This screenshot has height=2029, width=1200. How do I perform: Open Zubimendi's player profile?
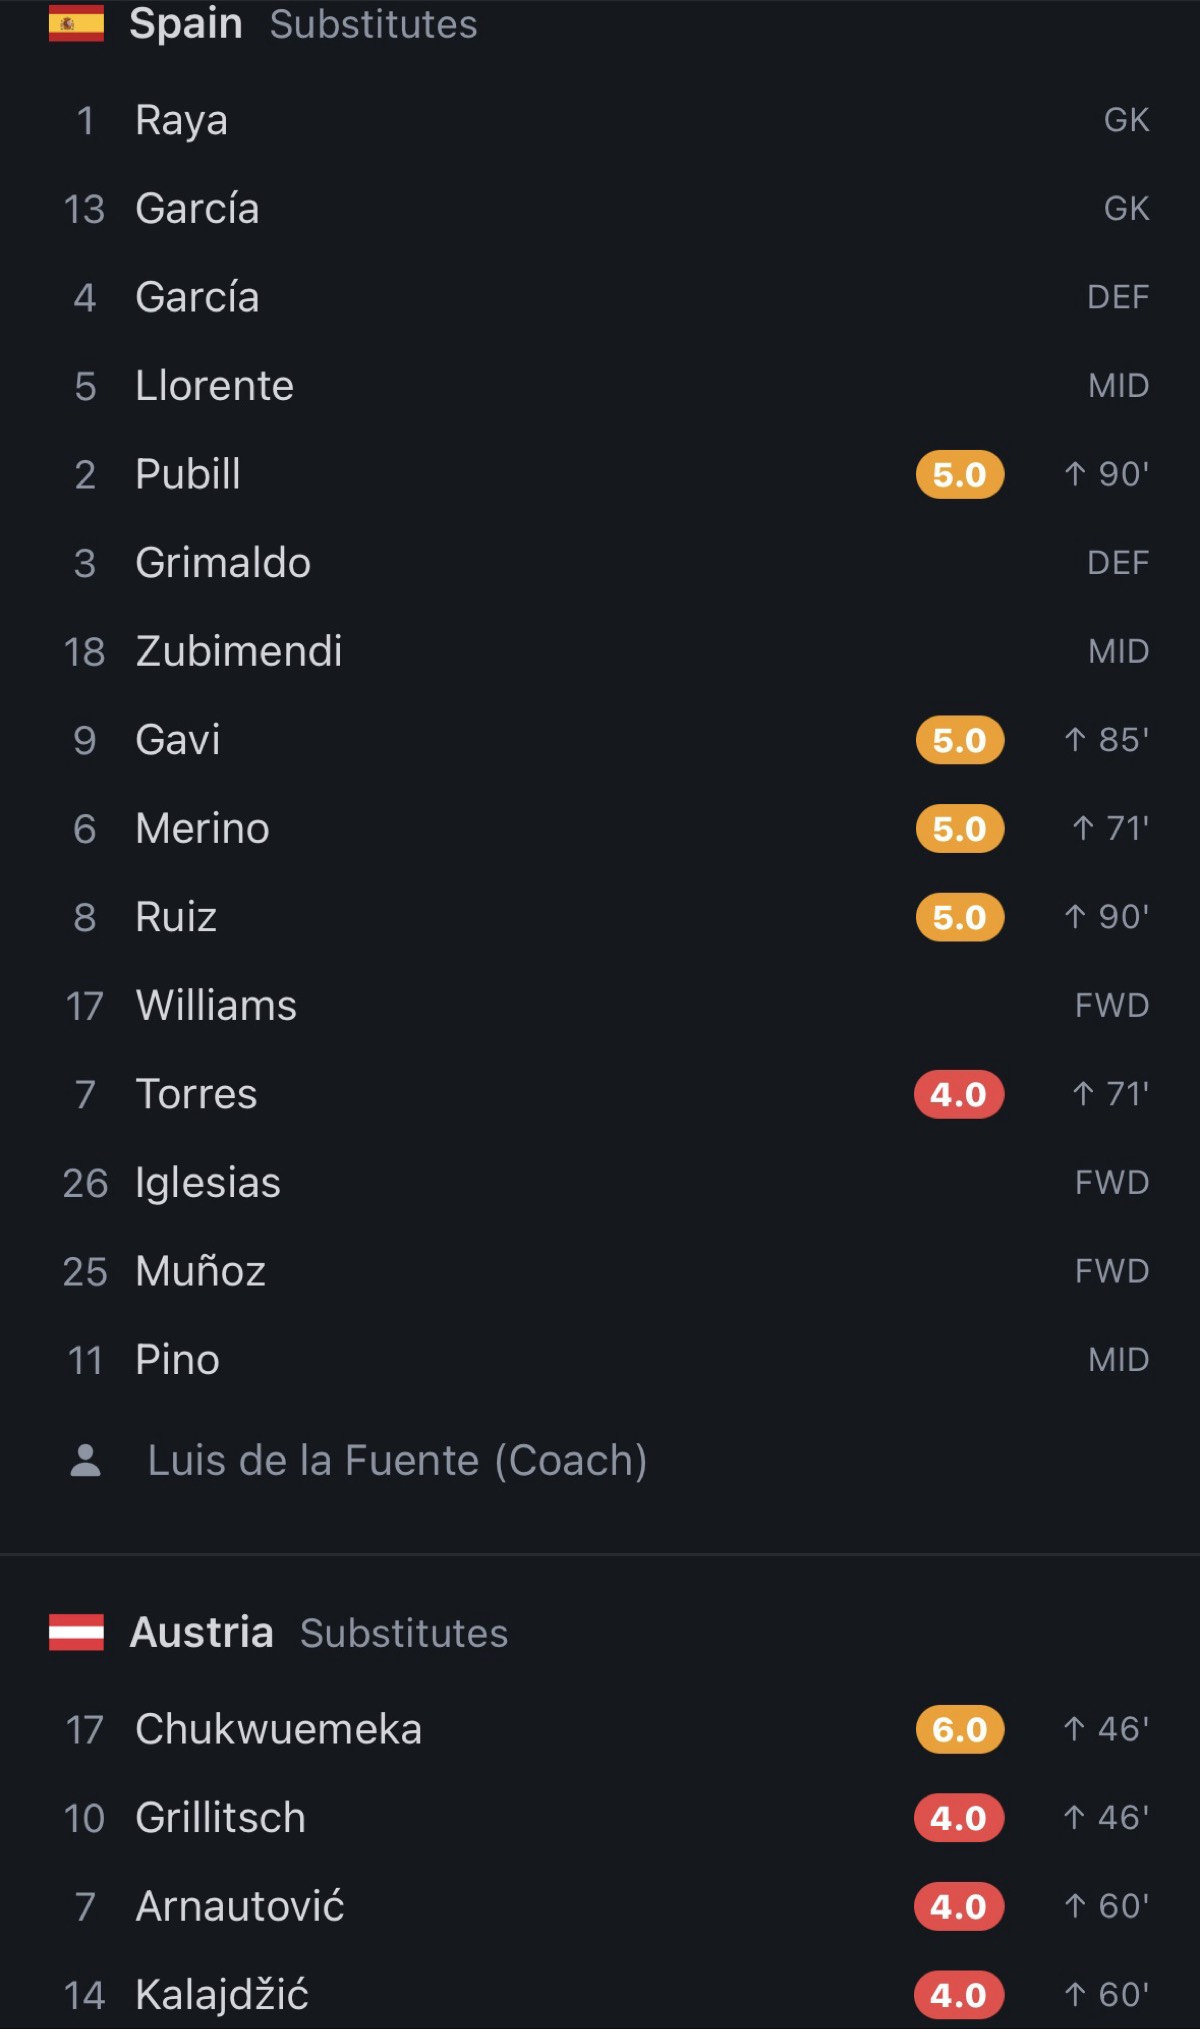click(600, 651)
